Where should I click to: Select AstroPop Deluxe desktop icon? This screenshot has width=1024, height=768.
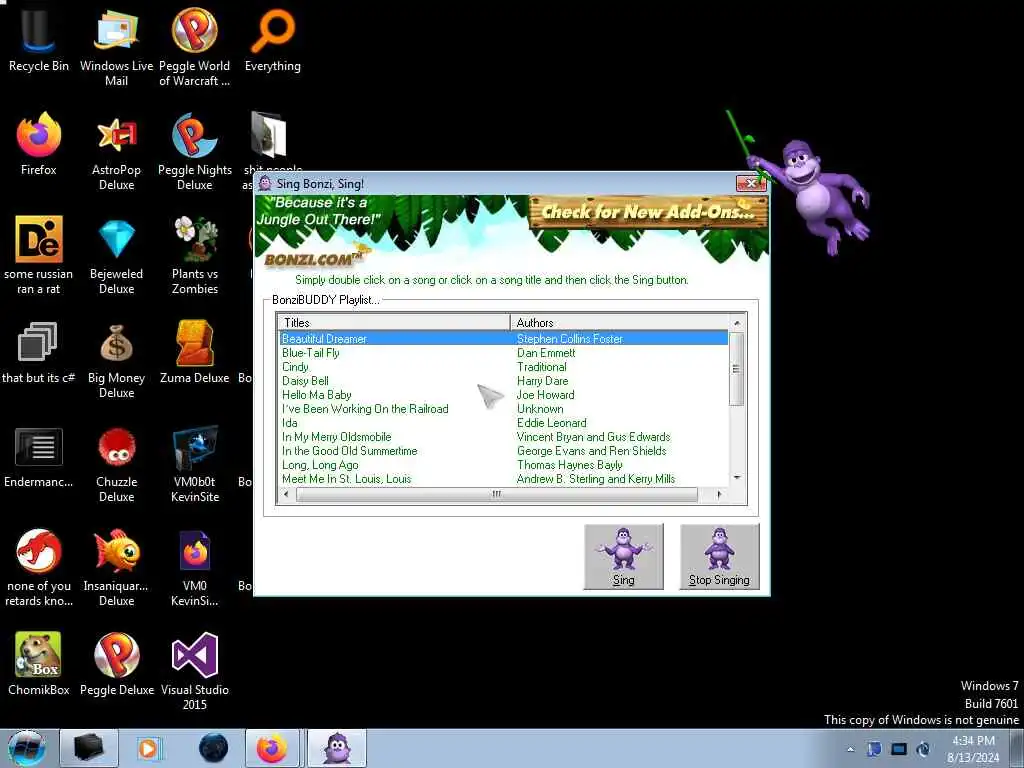[116, 152]
